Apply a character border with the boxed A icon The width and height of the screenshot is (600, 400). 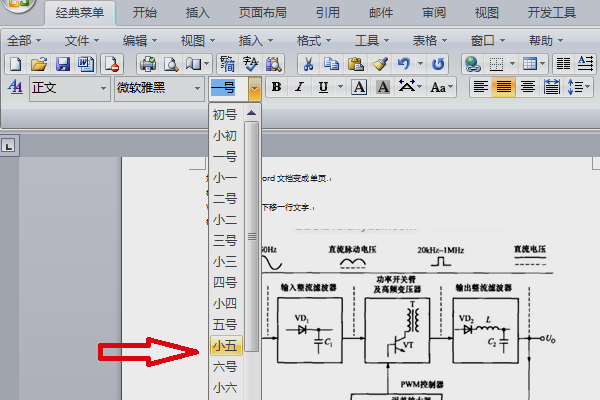coord(359,88)
